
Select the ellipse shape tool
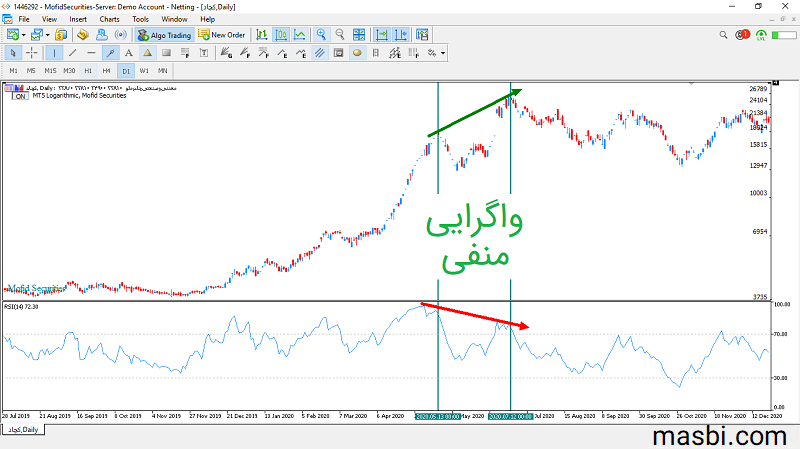click(x=357, y=53)
